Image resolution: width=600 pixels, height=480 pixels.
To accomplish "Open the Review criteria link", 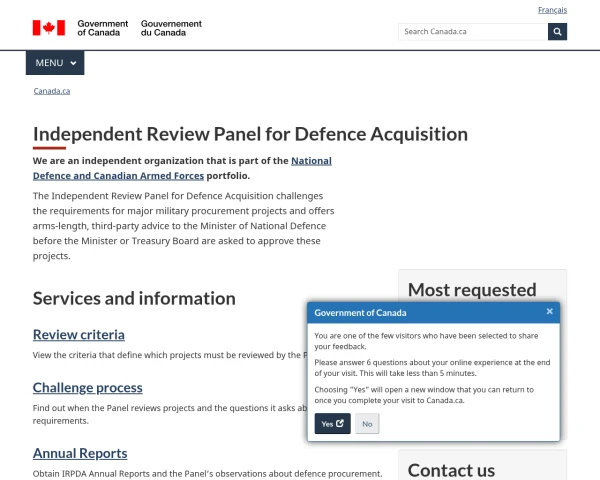I will (x=79, y=335).
